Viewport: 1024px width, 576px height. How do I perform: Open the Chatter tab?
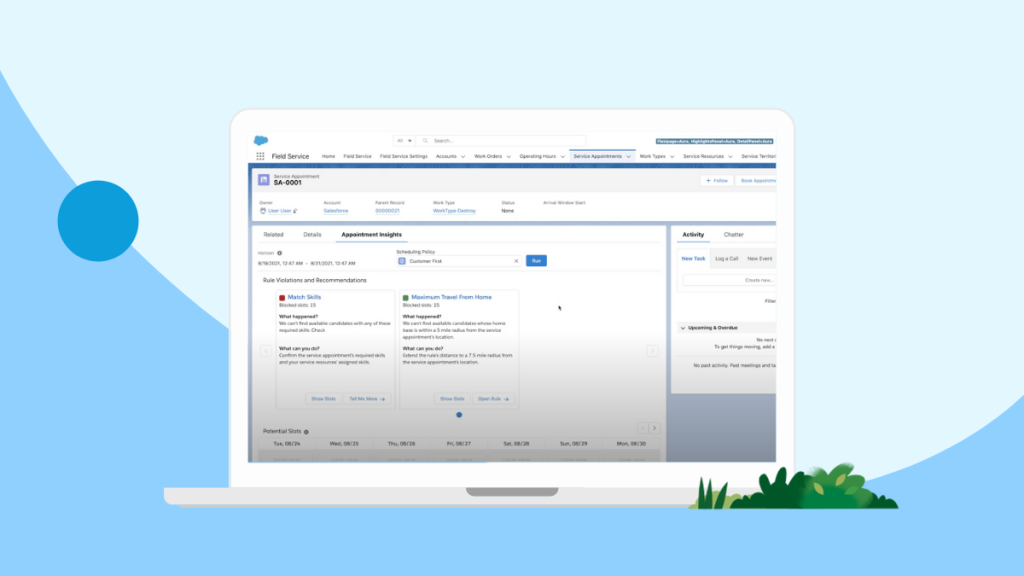(735, 234)
